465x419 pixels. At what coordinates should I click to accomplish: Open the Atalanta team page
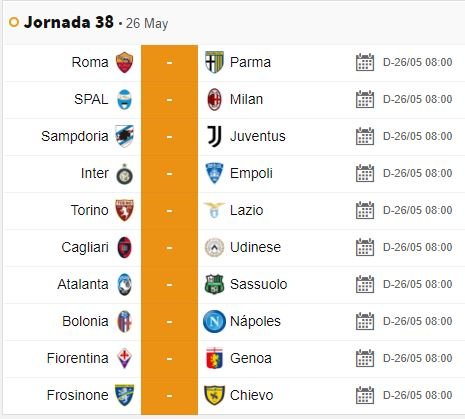click(x=83, y=284)
